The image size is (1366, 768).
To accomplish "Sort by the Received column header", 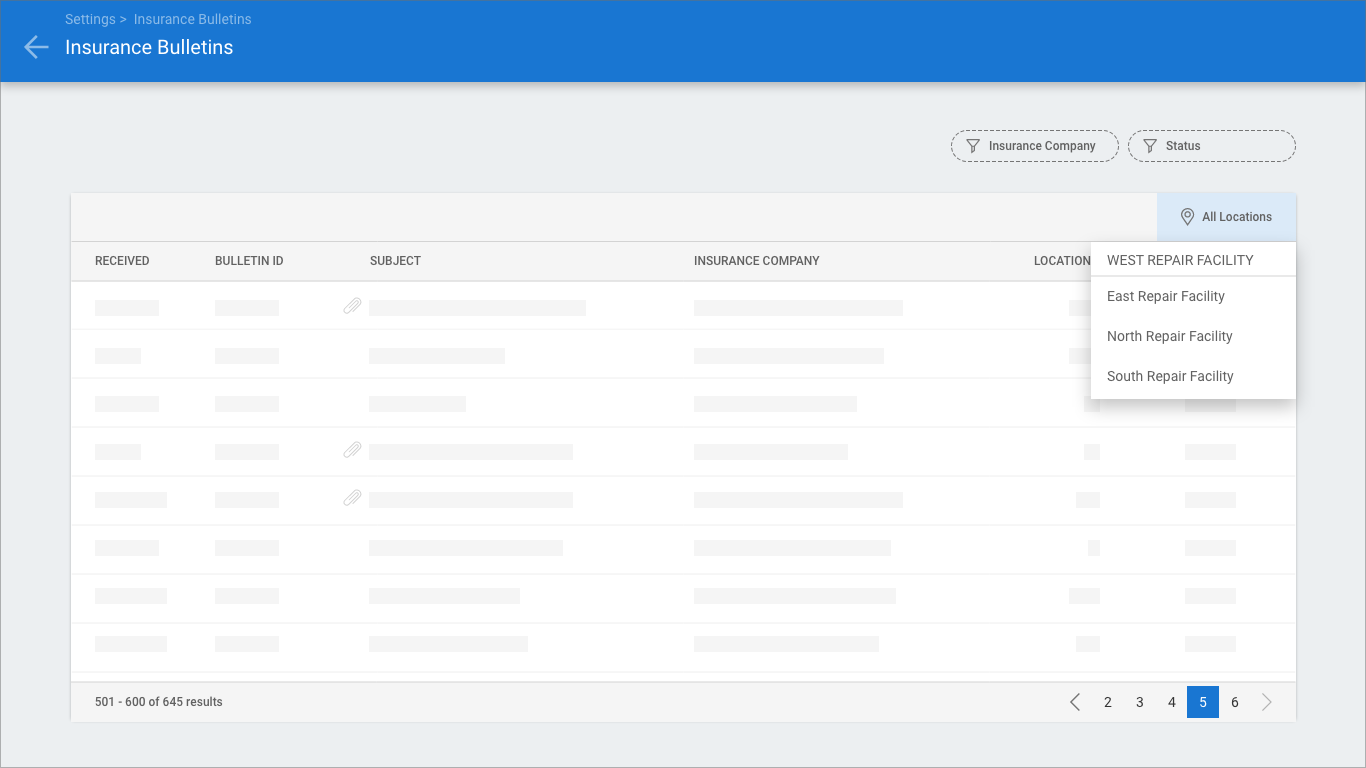I will (122, 261).
